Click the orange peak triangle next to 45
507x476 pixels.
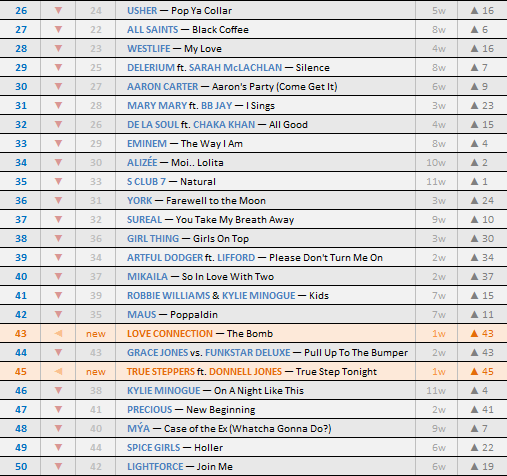tap(474, 371)
